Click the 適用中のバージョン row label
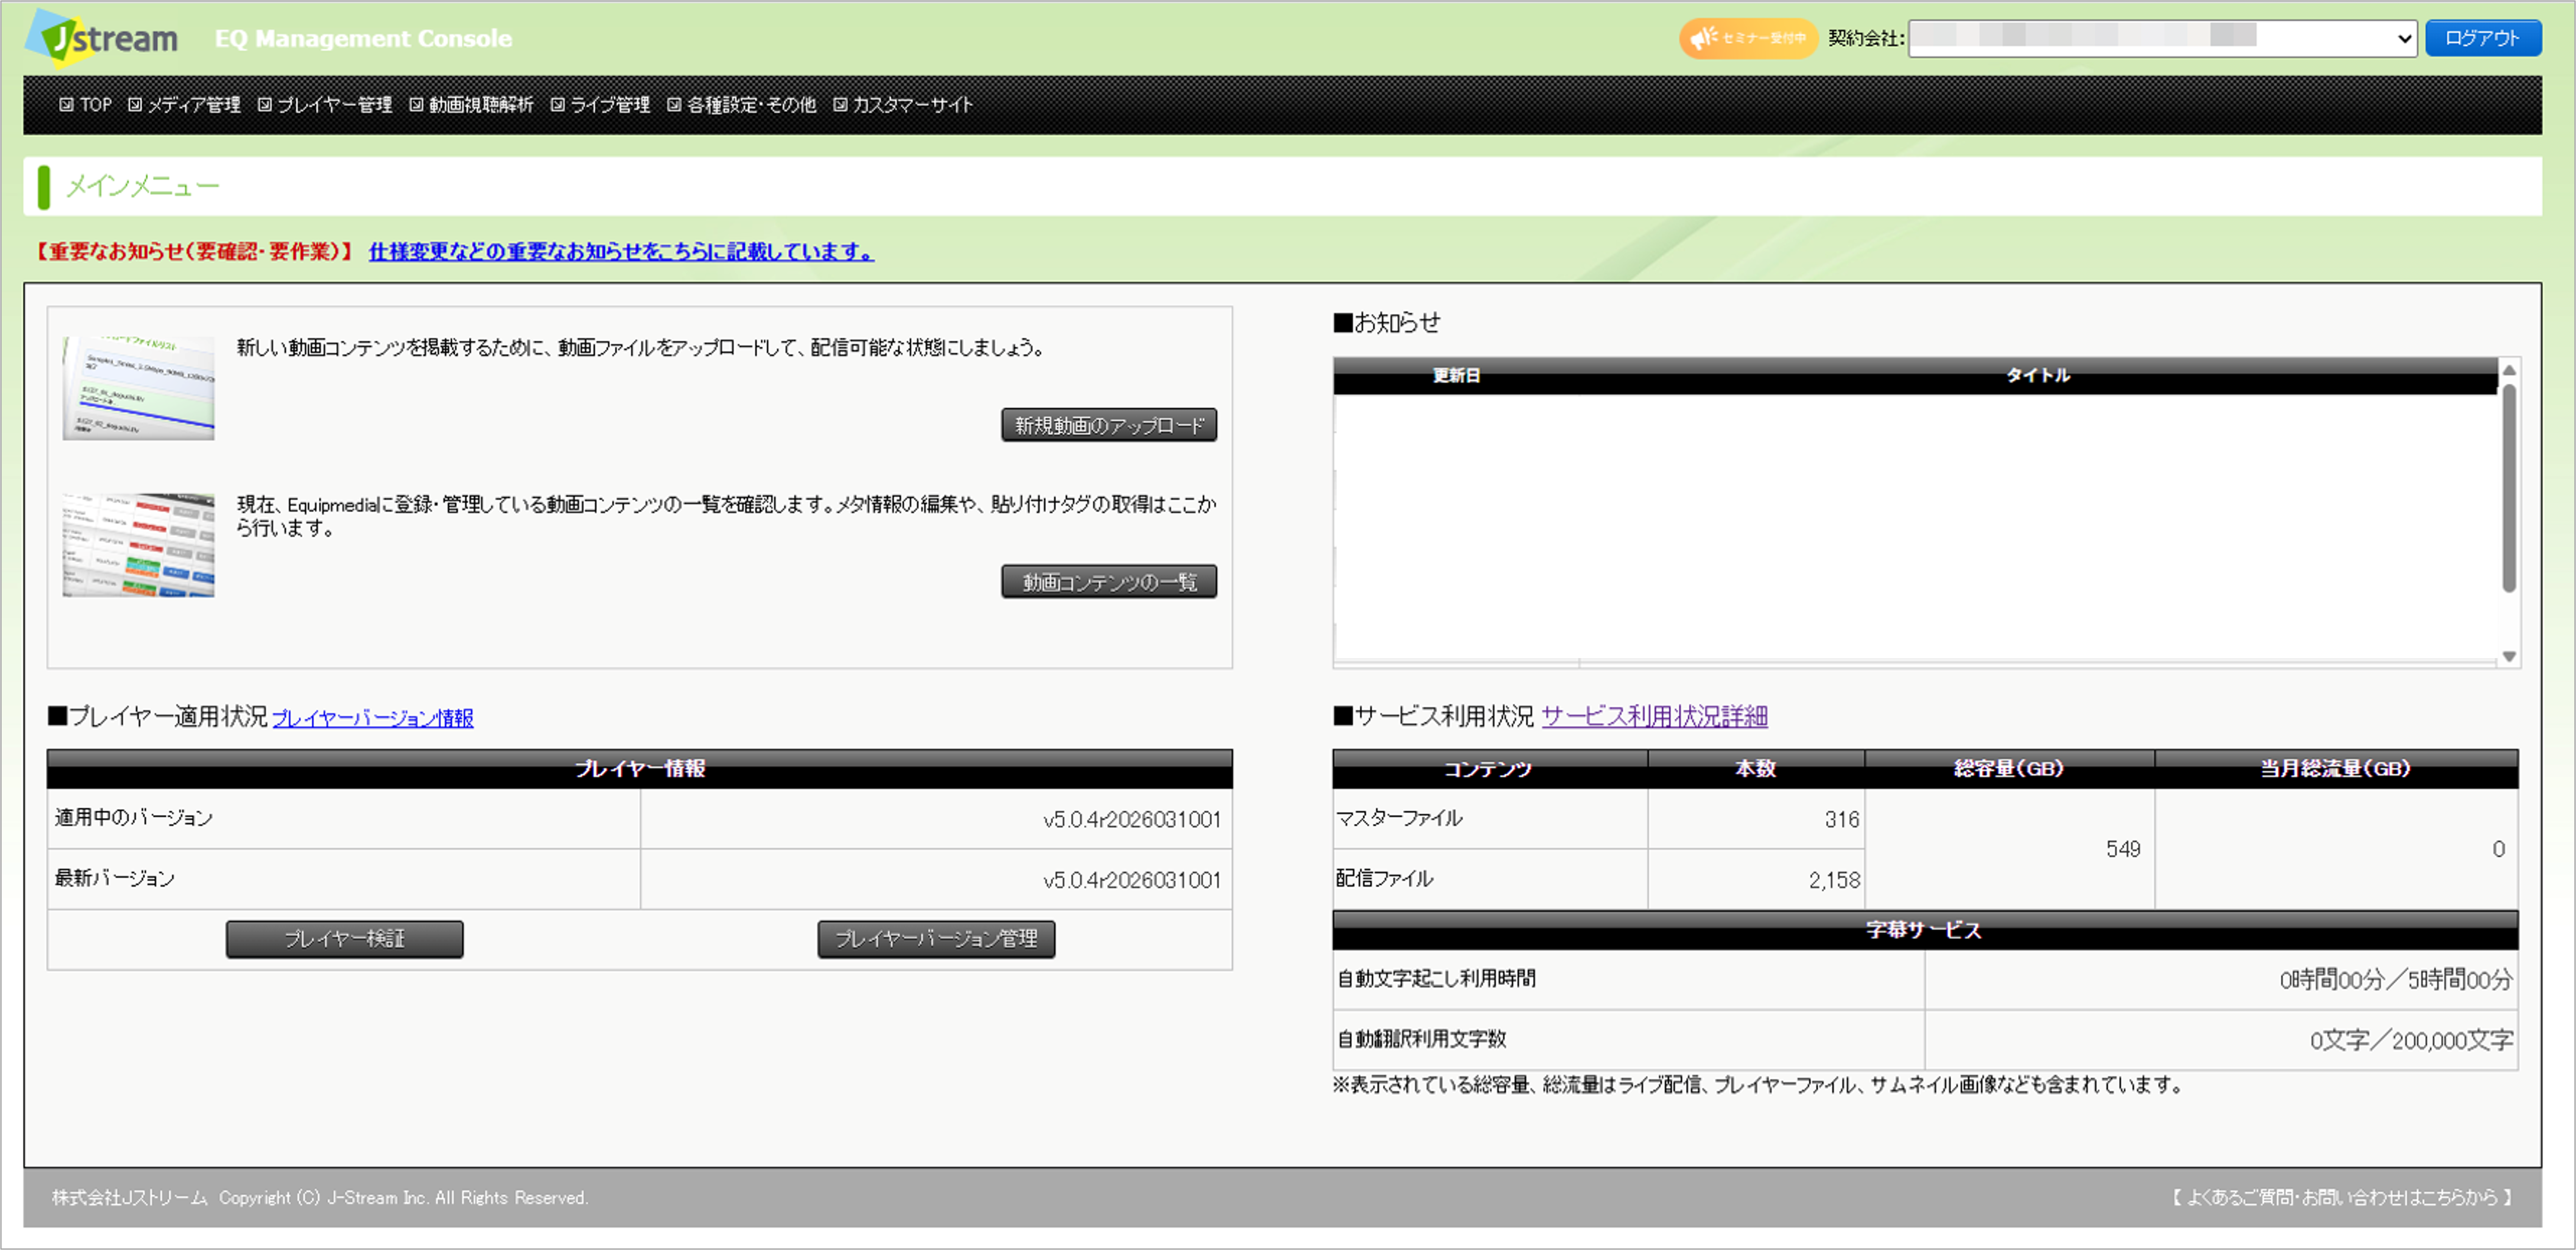 134,818
